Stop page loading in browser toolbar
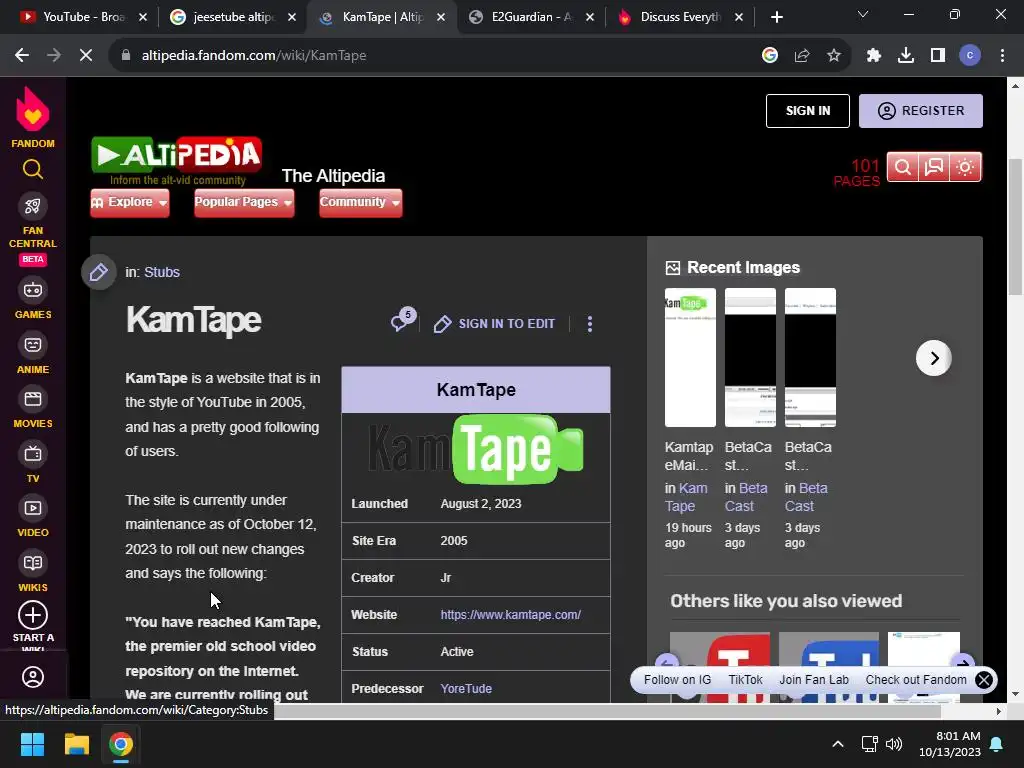1024x768 pixels. 86,56
